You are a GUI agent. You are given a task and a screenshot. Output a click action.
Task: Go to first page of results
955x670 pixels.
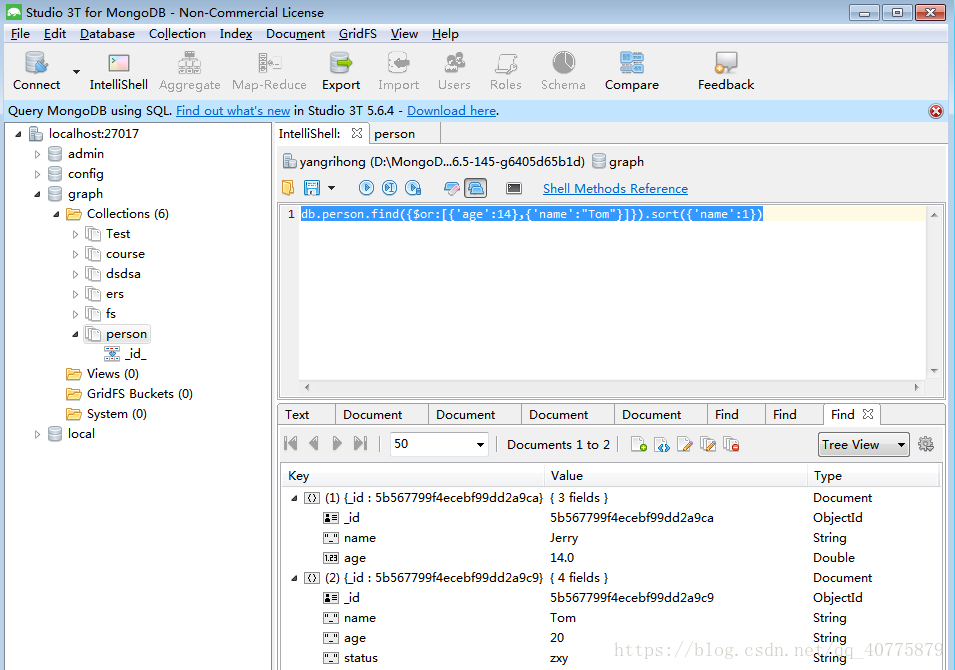(291, 444)
